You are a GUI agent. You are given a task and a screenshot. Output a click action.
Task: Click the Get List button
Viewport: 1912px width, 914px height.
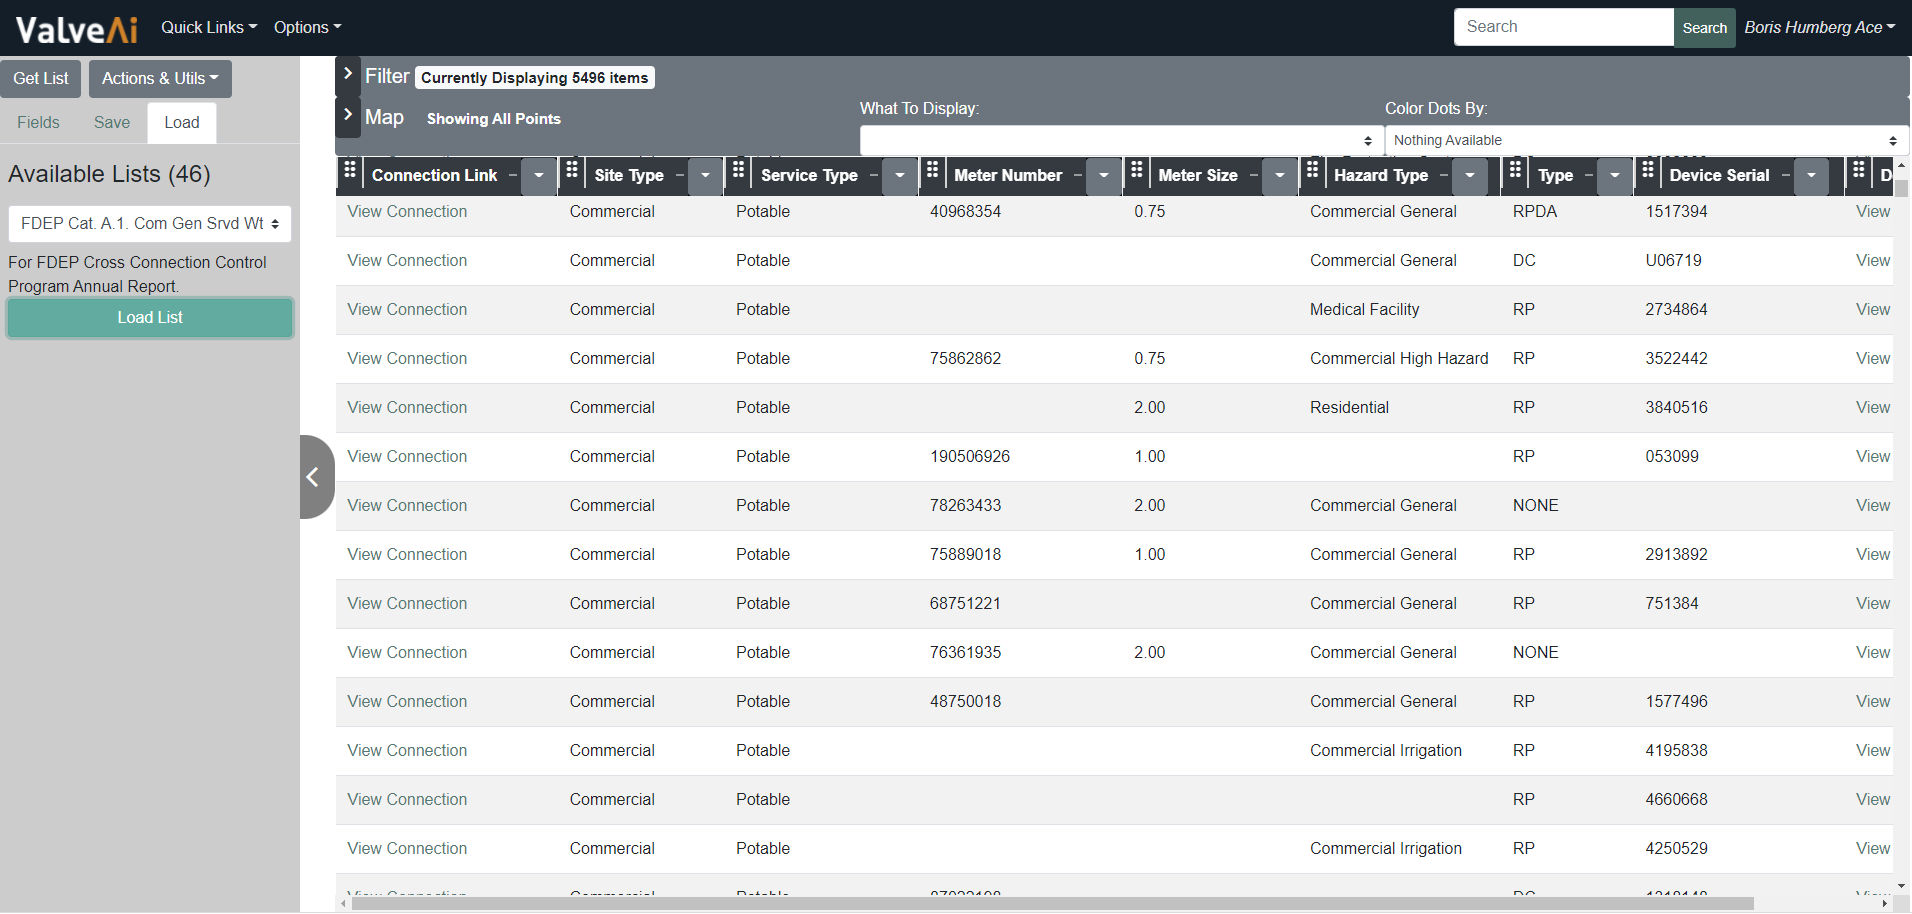point(41,78)
